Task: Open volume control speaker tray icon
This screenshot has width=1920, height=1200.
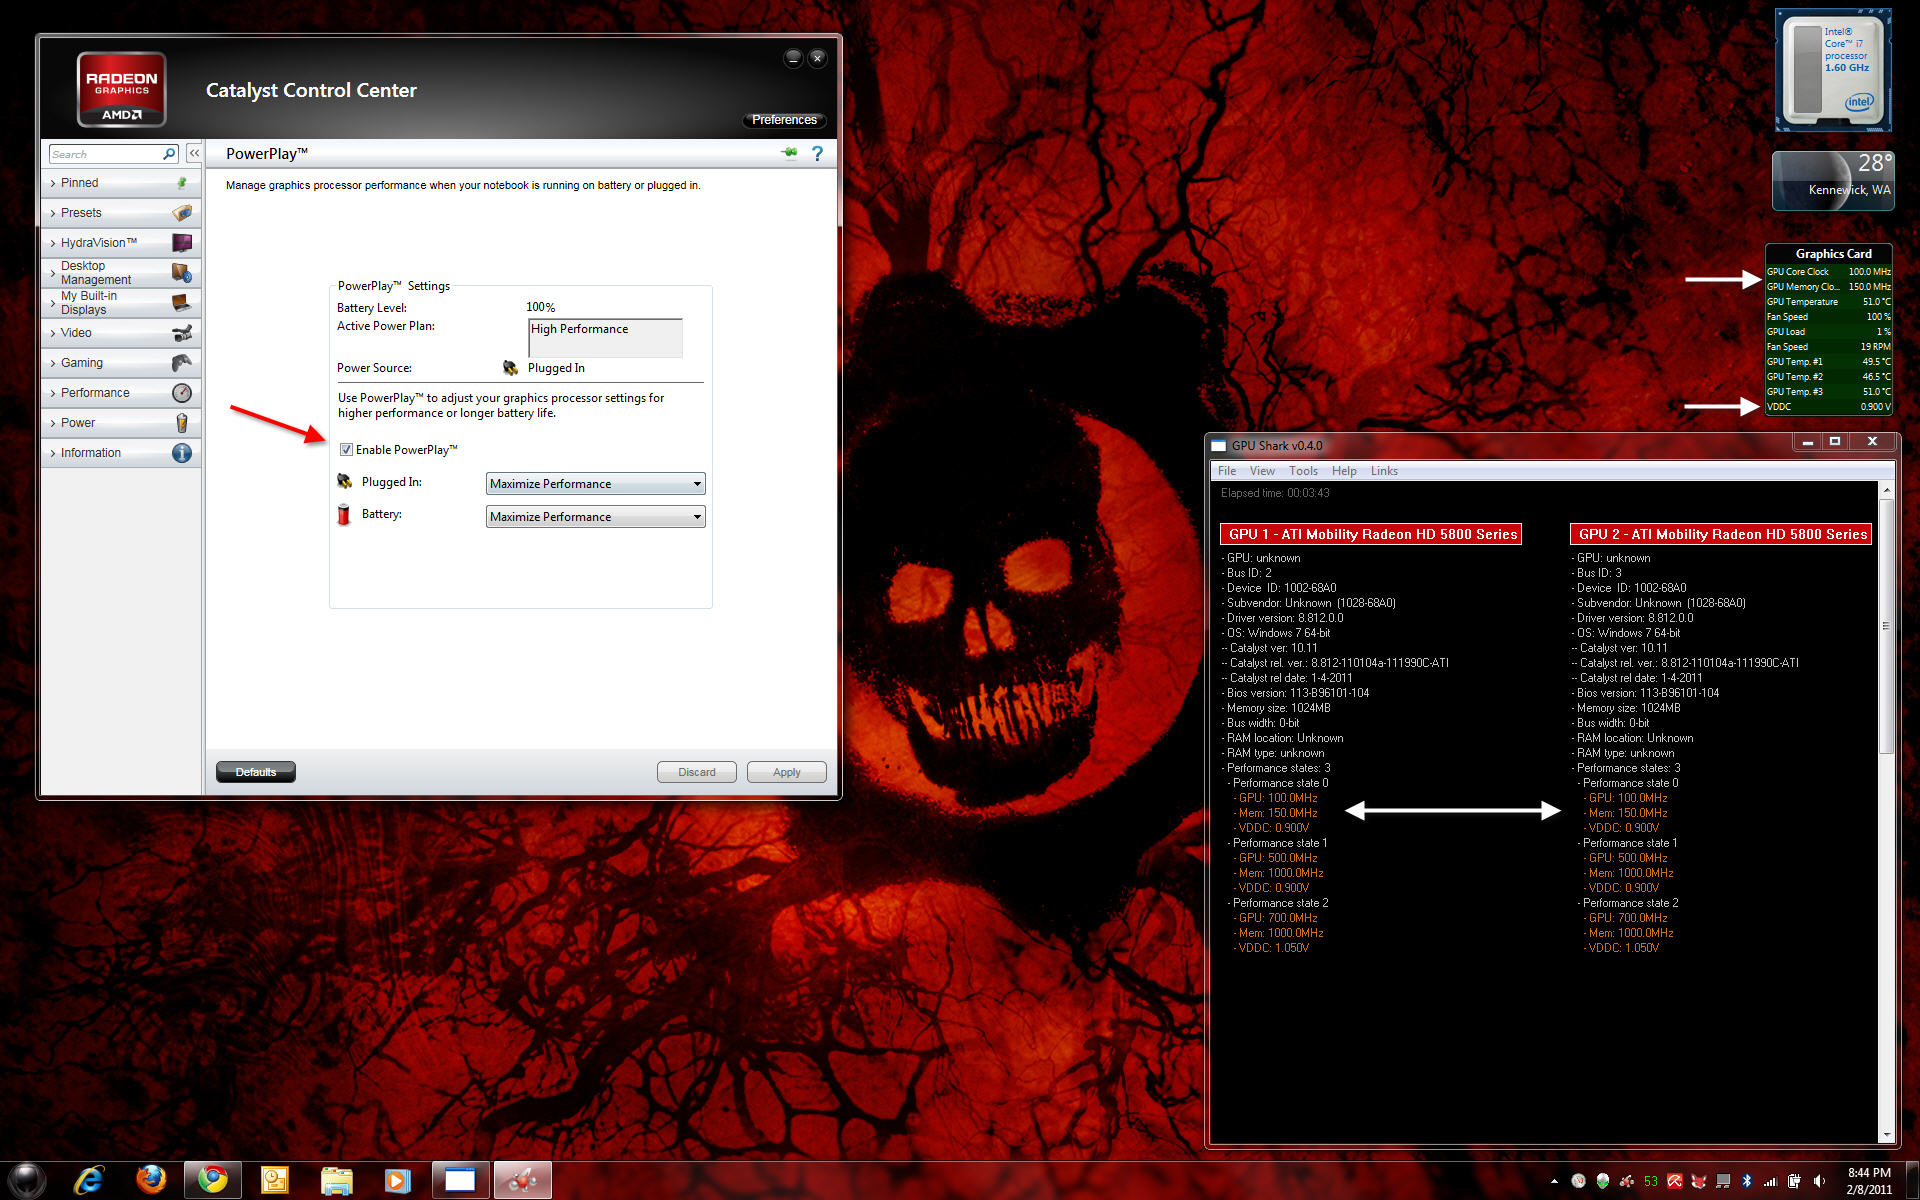Action: (x=1818, y=1181)
